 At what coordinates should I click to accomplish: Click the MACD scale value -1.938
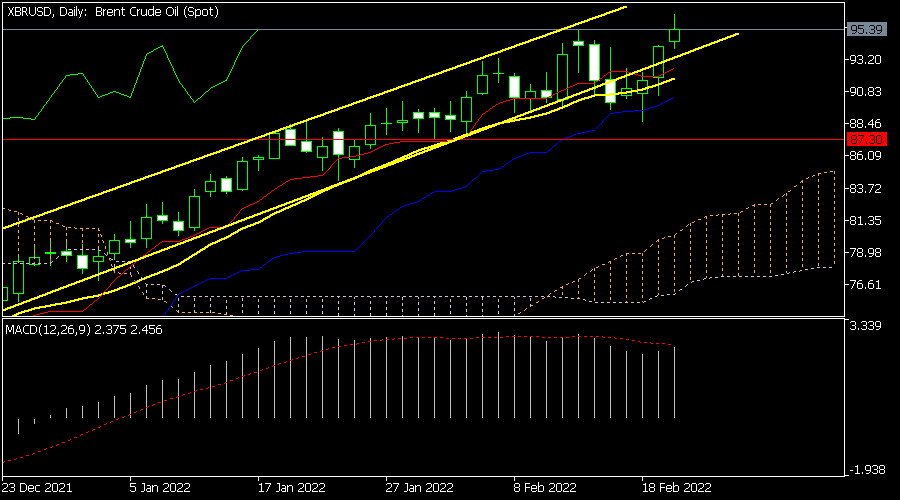pos(866,470)
